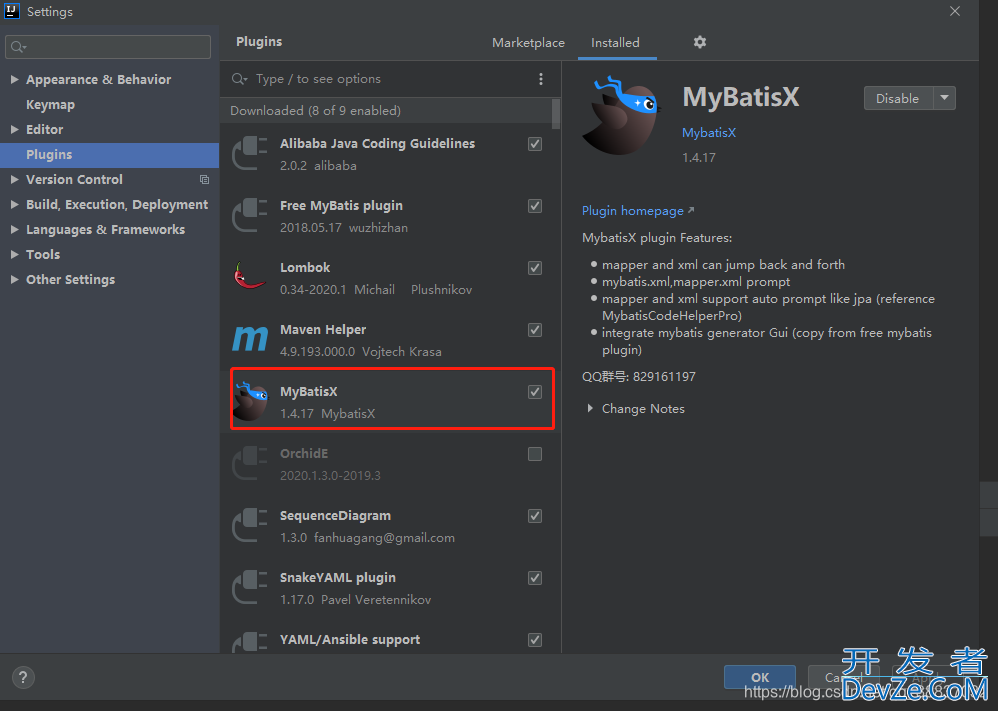Open plugin list options three-dot menu

point(541,79)
